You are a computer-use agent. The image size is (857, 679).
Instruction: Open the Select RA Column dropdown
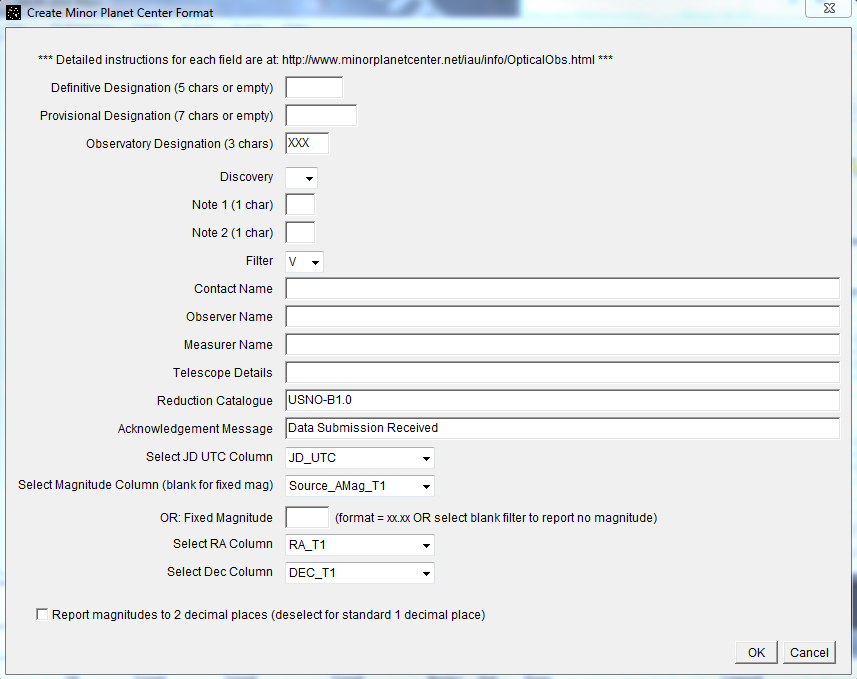[360, 545]
